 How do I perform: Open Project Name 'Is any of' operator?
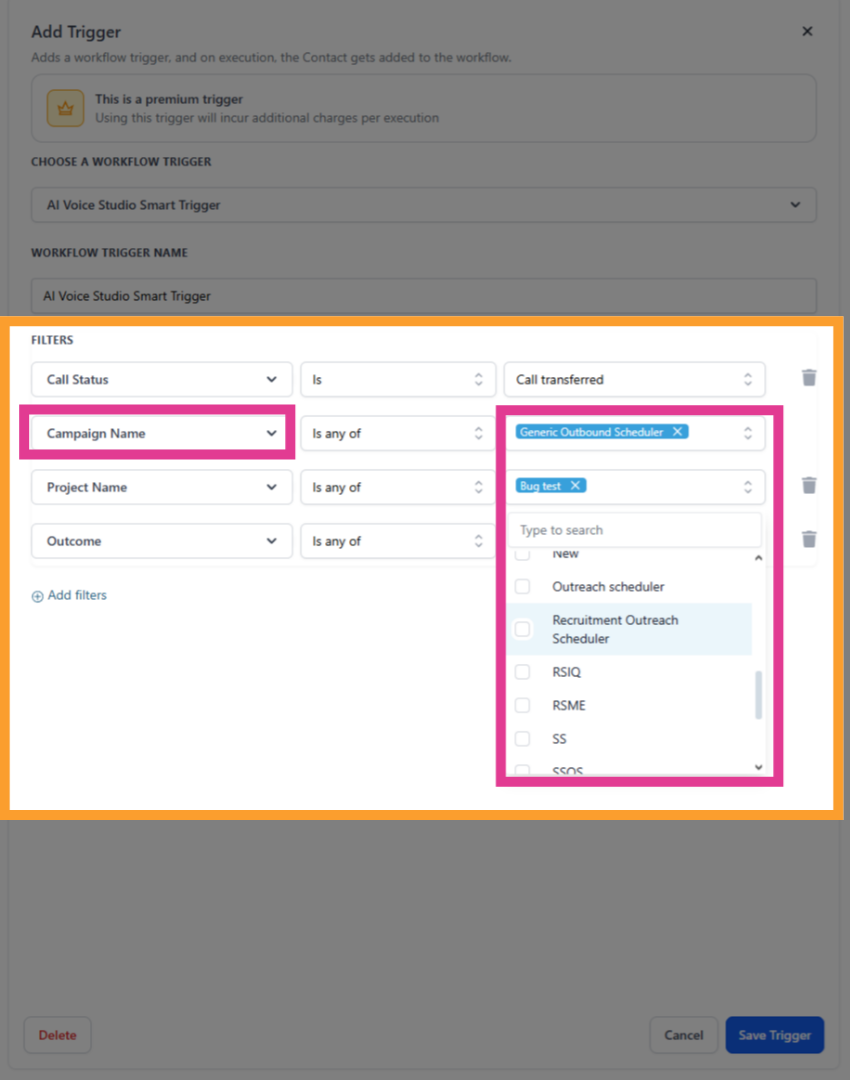(x=397, y=487)
